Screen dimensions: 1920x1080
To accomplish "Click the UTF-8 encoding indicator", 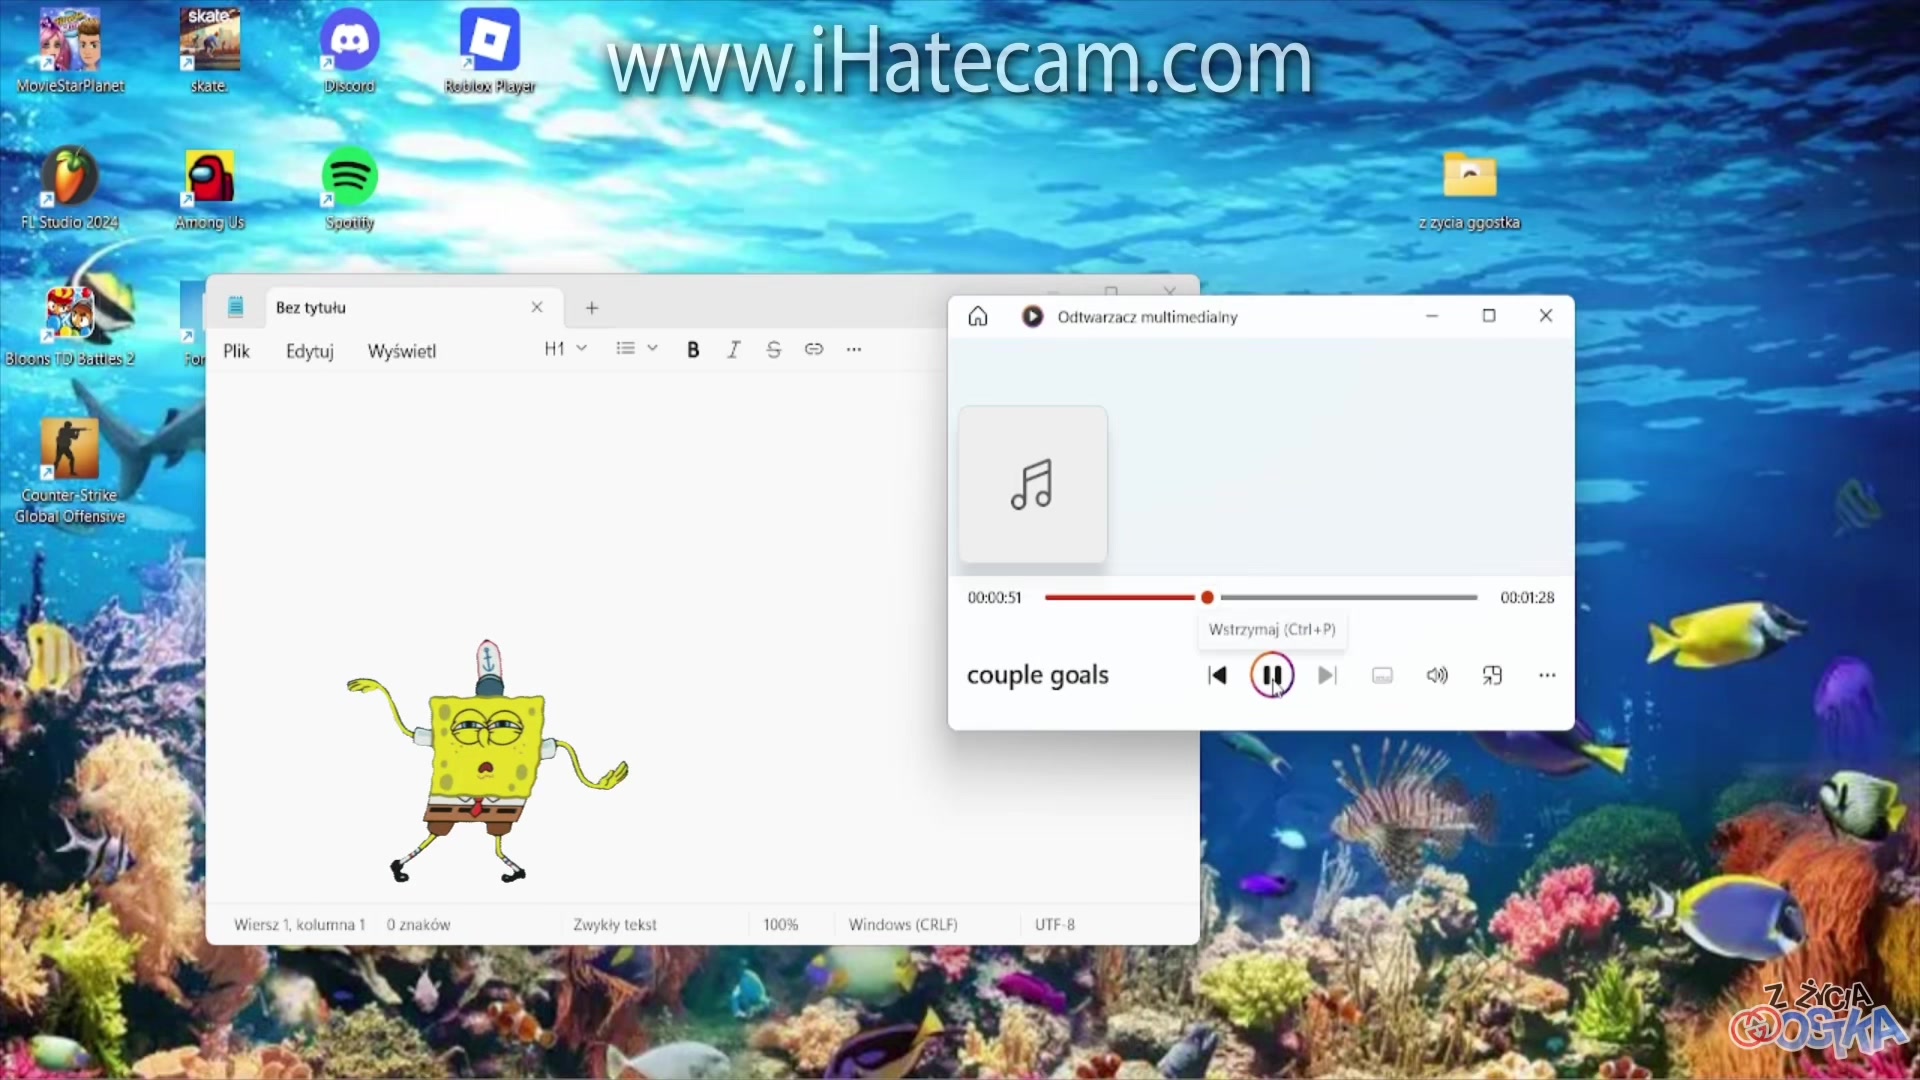I will (1055, 925).
